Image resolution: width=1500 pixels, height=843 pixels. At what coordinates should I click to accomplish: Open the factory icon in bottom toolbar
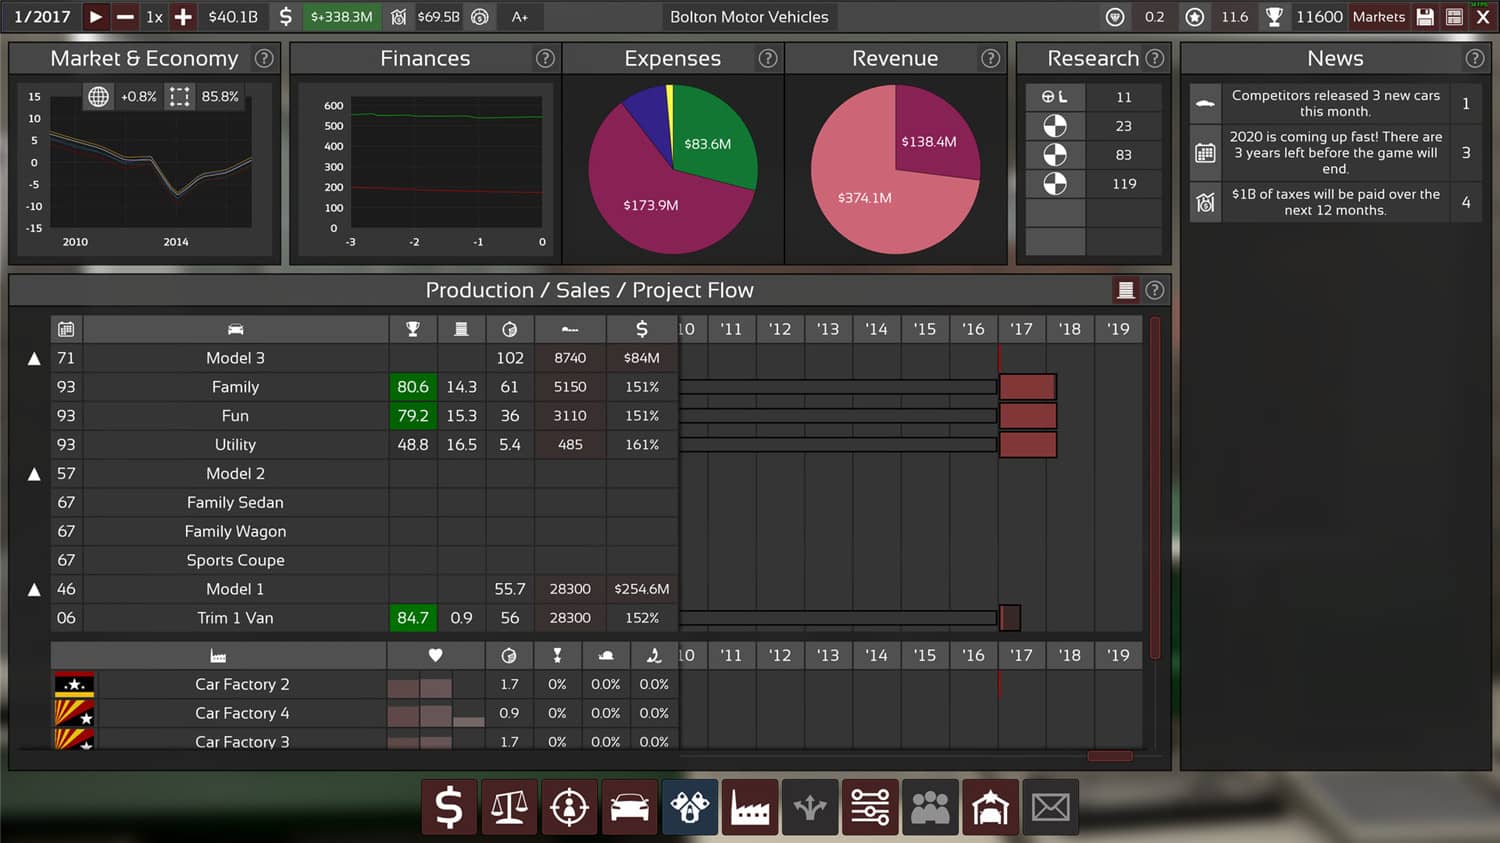pyautogui.click(x=750, y=807)
